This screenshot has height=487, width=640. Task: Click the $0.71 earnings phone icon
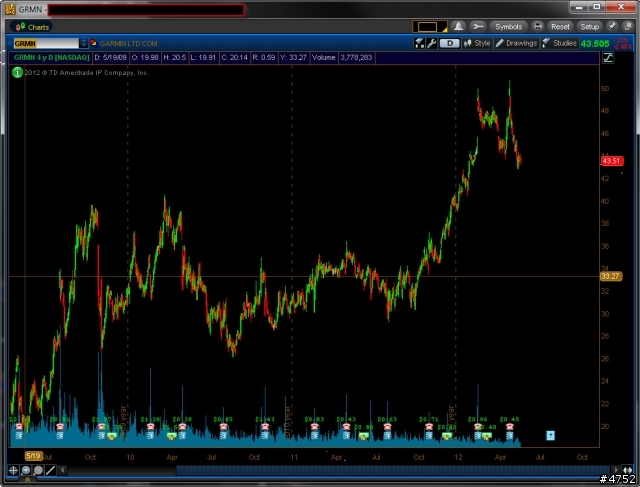coord(429,427)
